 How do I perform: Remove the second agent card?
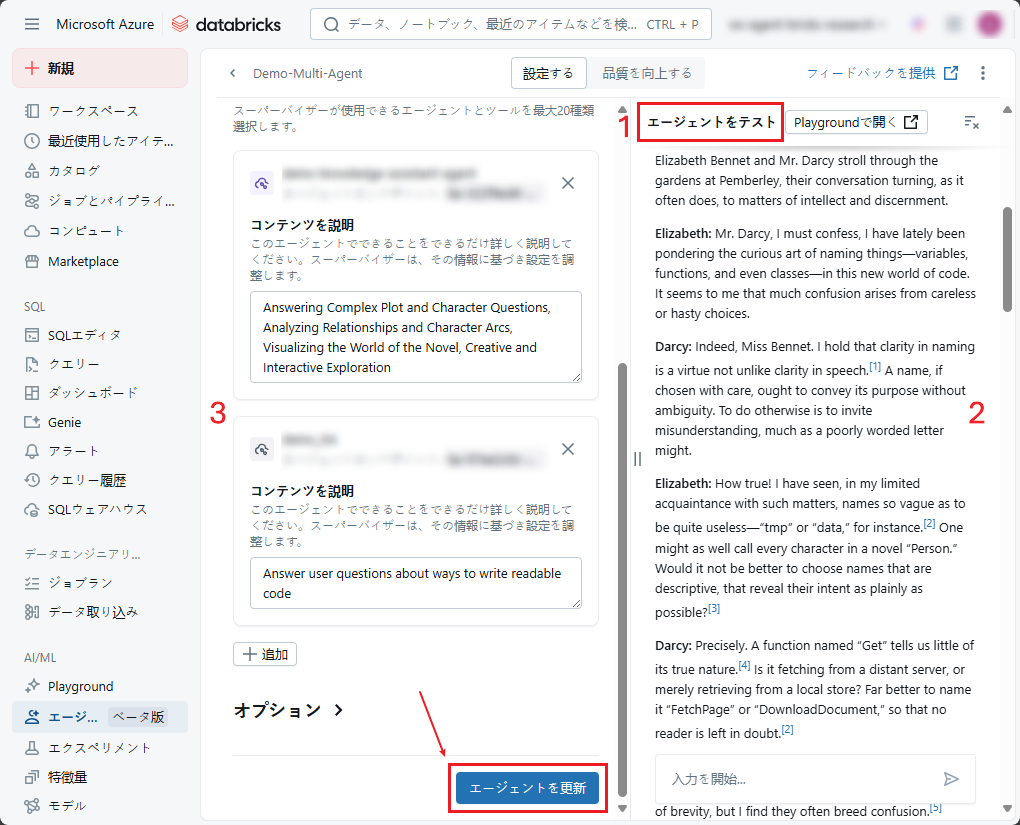pos(568,449)
